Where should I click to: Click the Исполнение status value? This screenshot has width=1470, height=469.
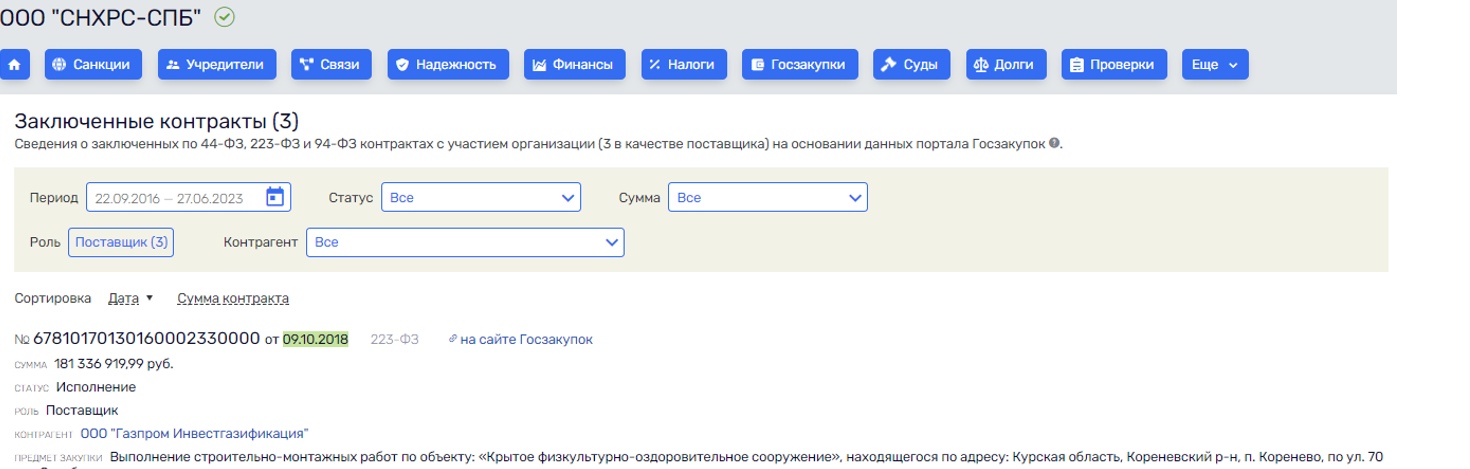(96, 387)
